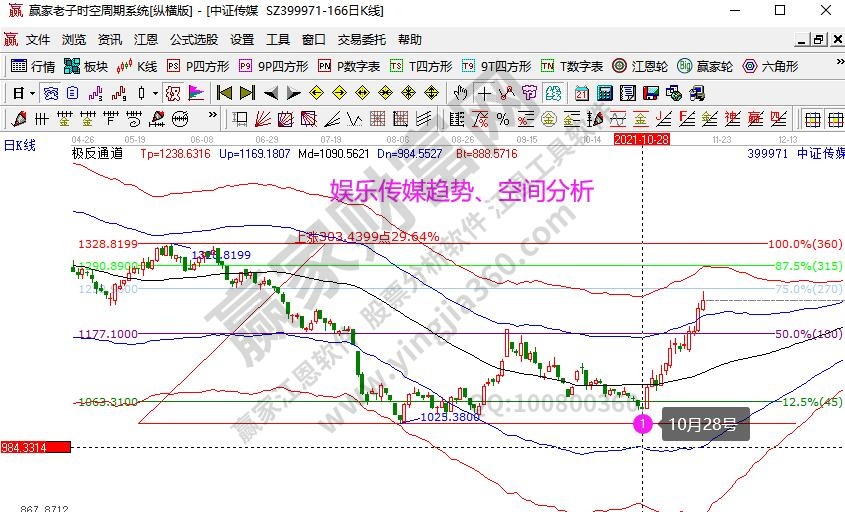Image resolution: width=845 pixels, height=512 pixels.
Task: Step forward with black right arrow
Action: pos(293,94)
